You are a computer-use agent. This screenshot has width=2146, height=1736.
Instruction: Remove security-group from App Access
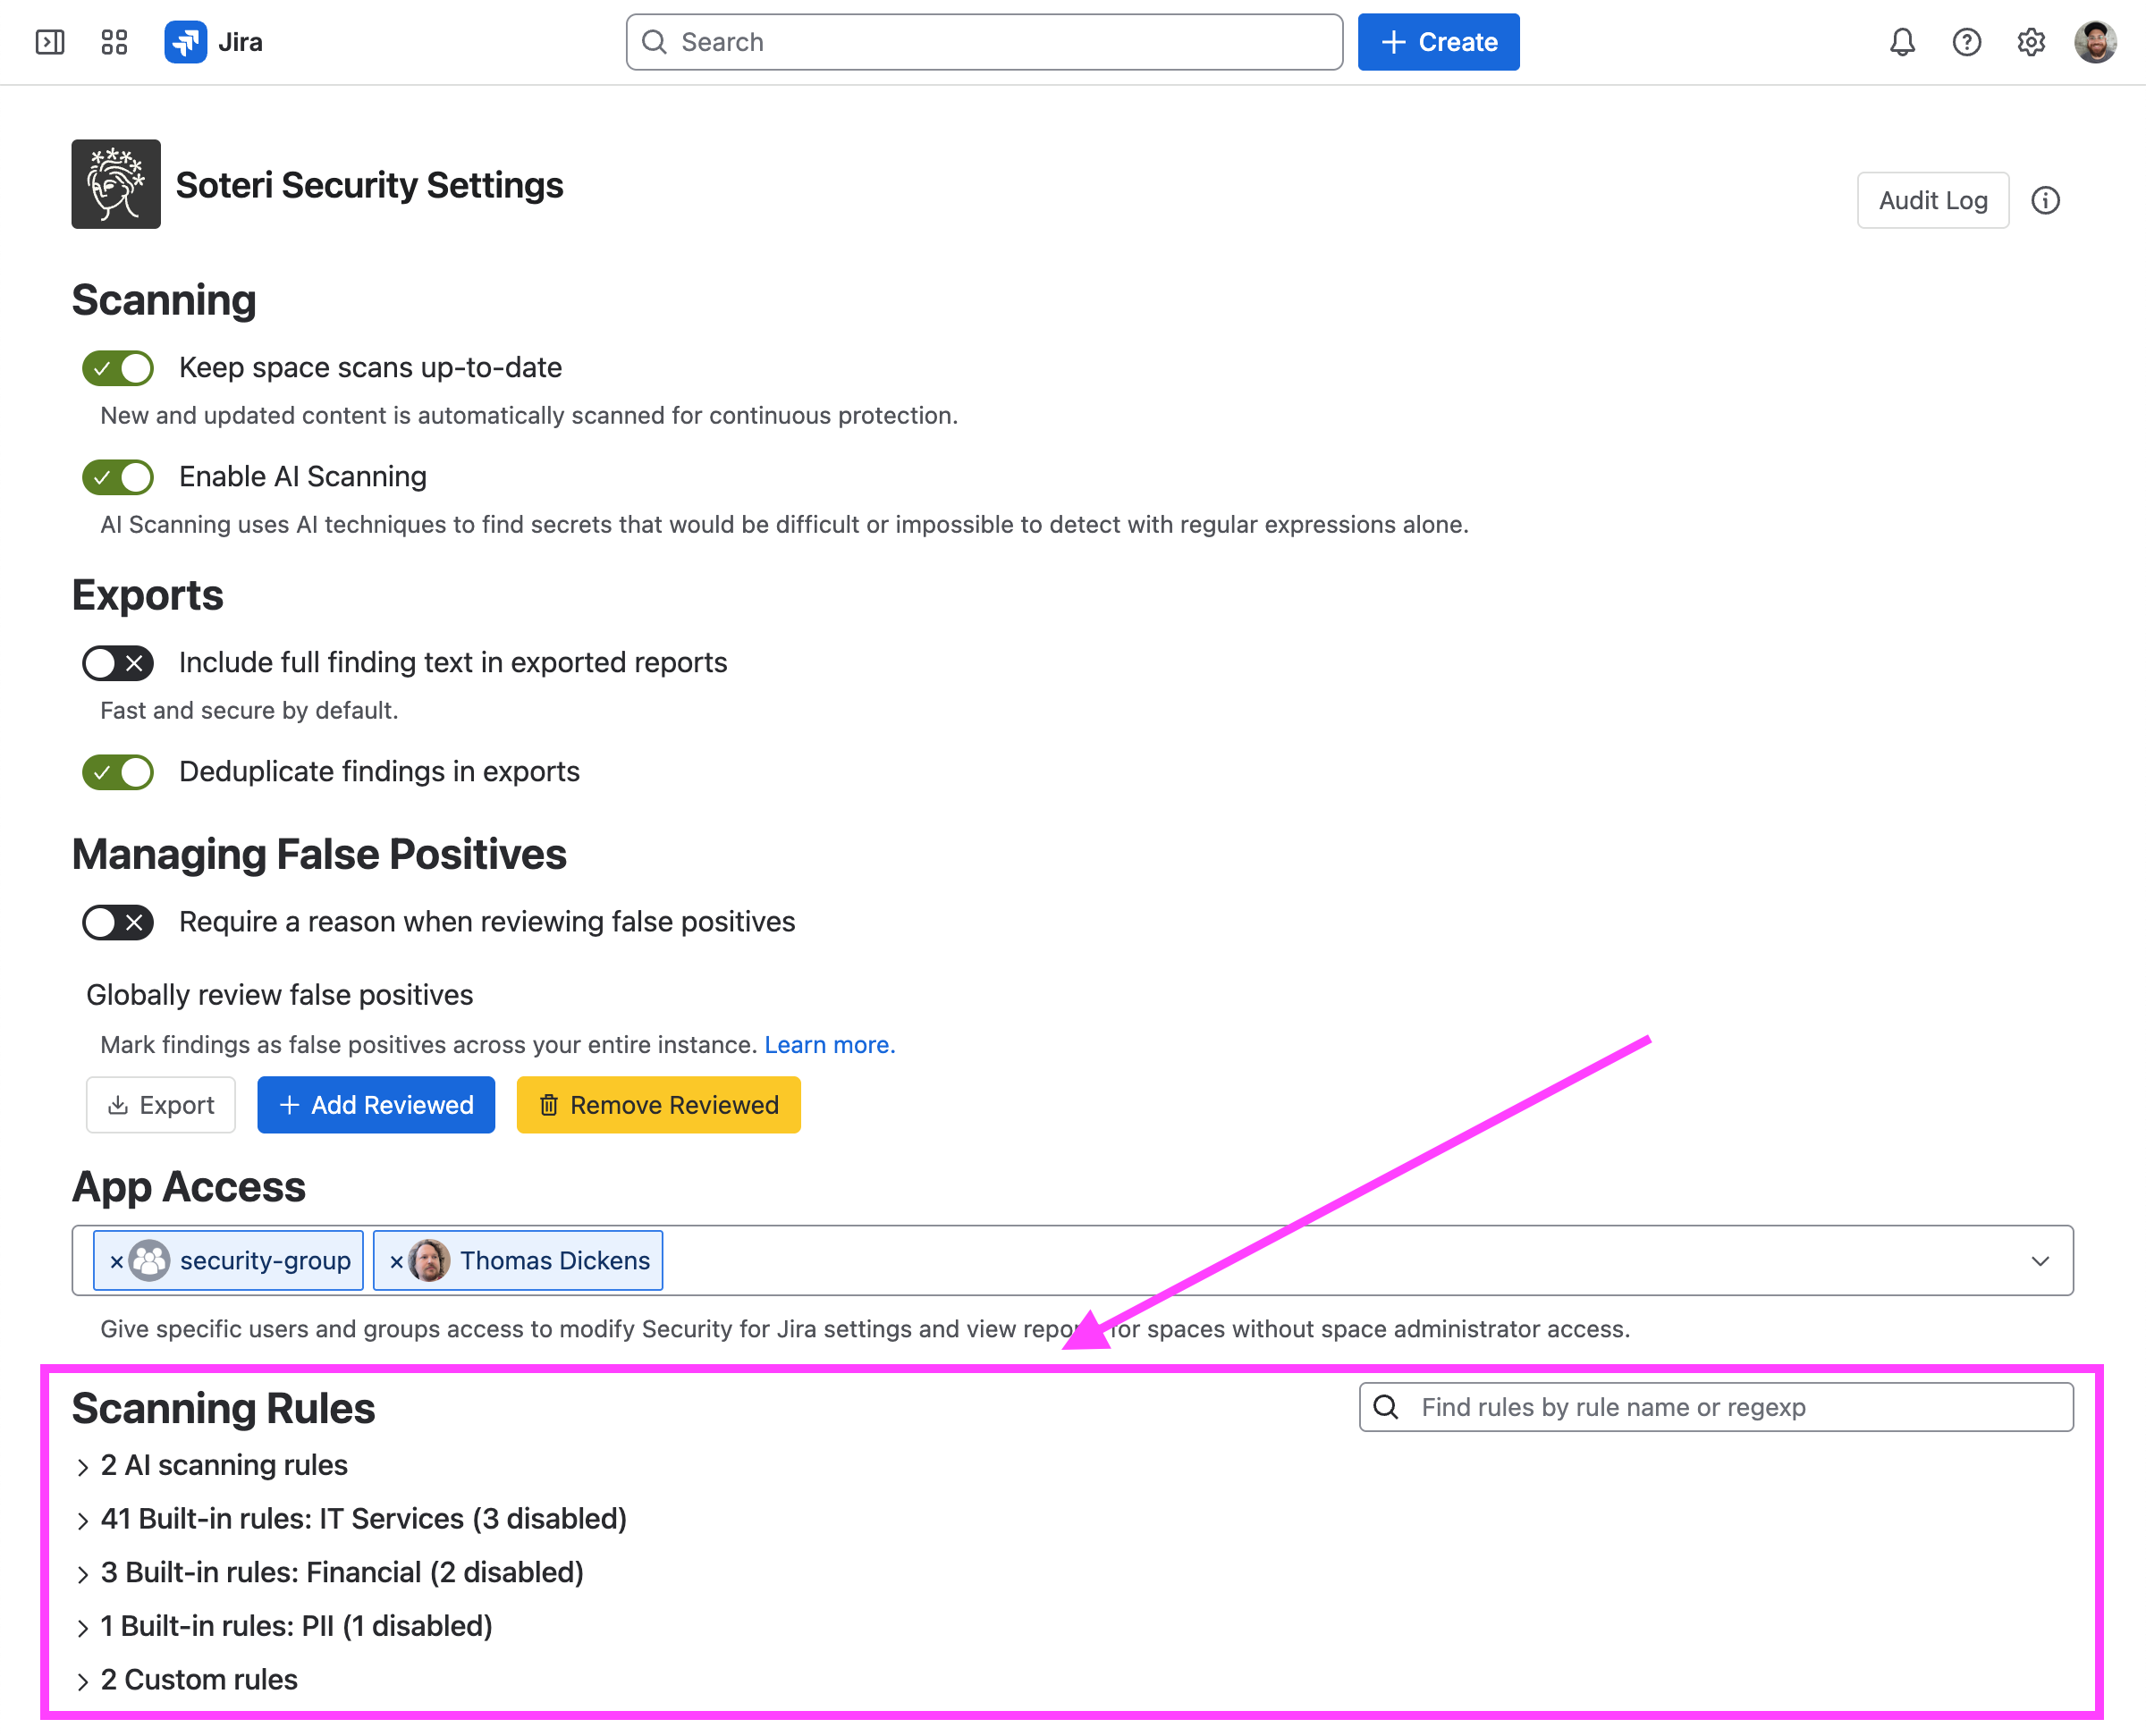[117, 1261]
